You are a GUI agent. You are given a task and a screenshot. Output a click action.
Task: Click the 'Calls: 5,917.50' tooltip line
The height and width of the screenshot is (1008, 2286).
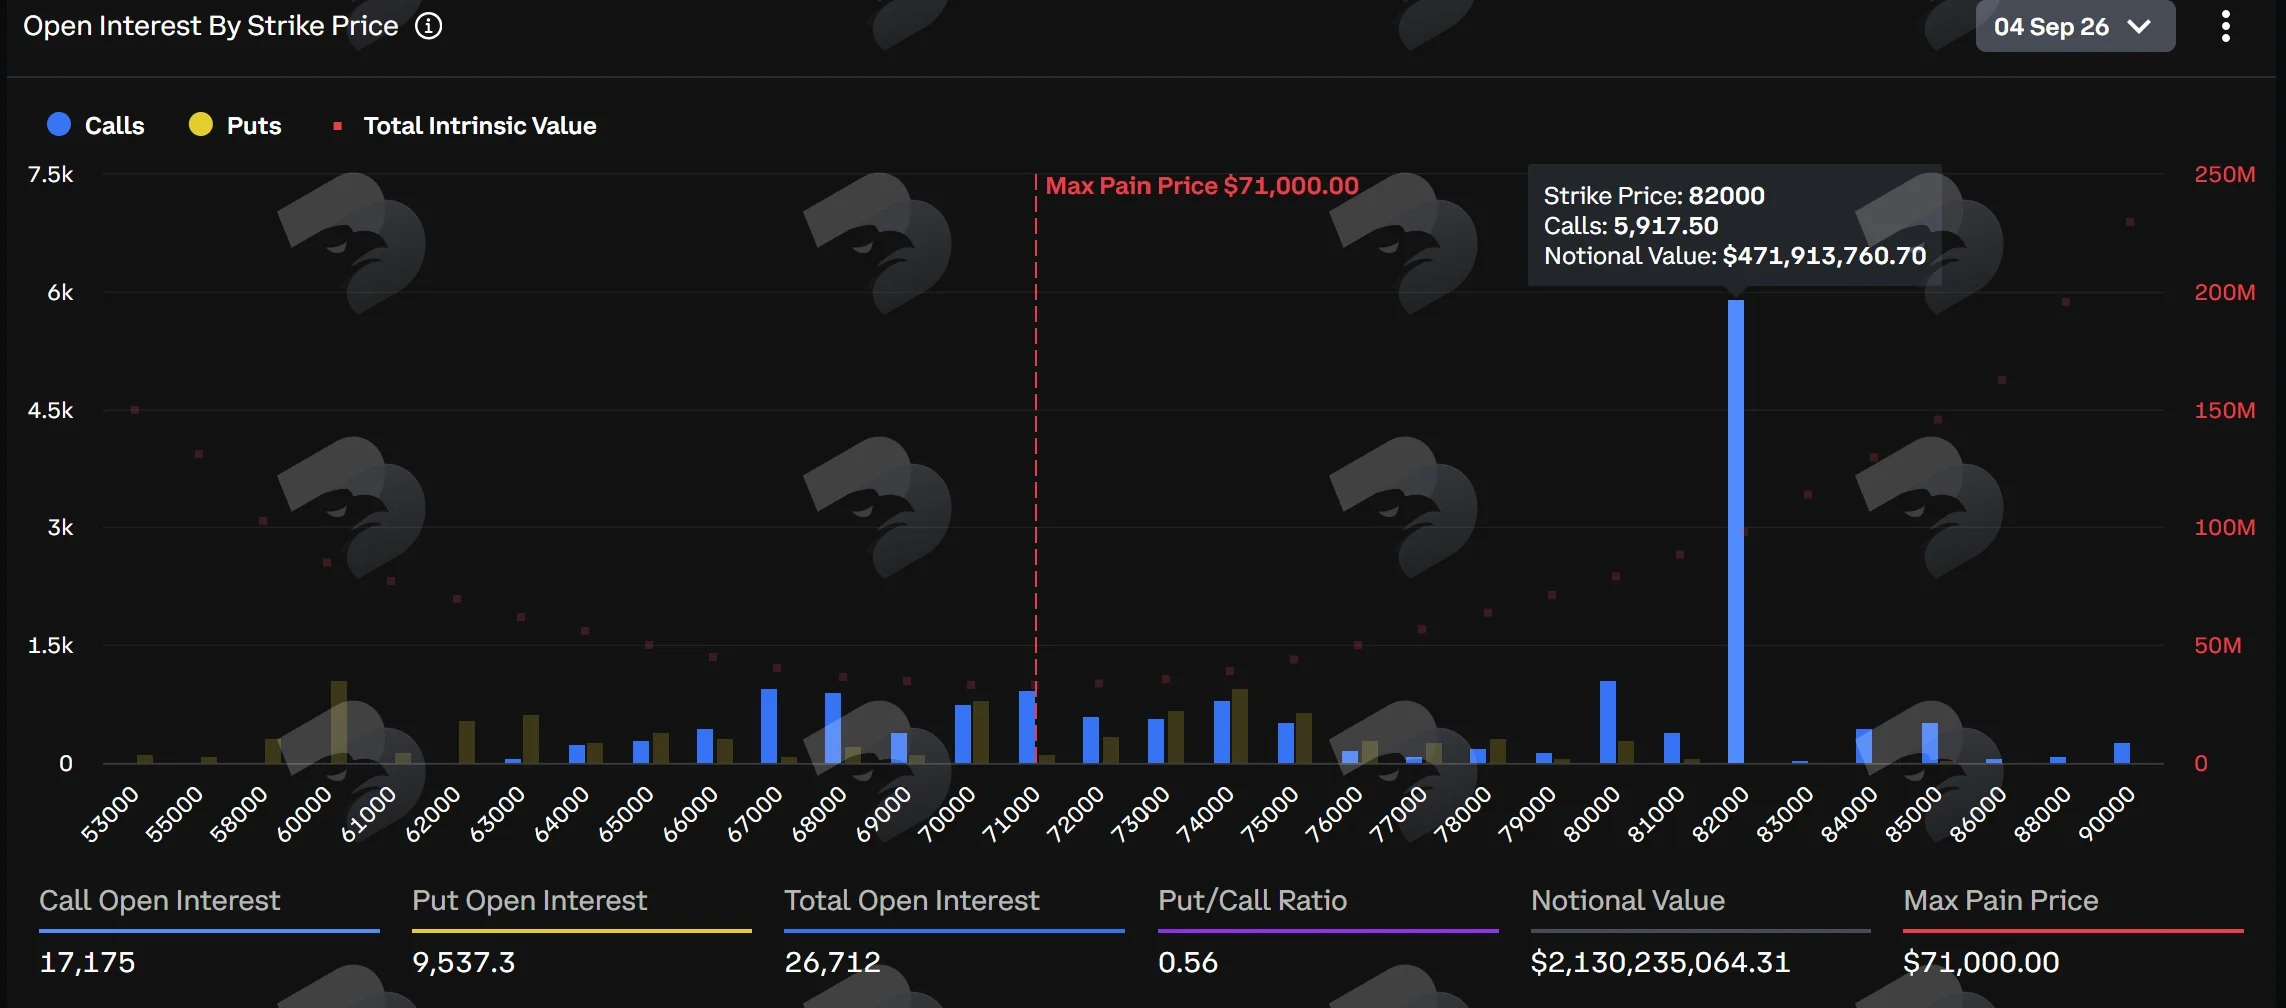coord(1631,226)
